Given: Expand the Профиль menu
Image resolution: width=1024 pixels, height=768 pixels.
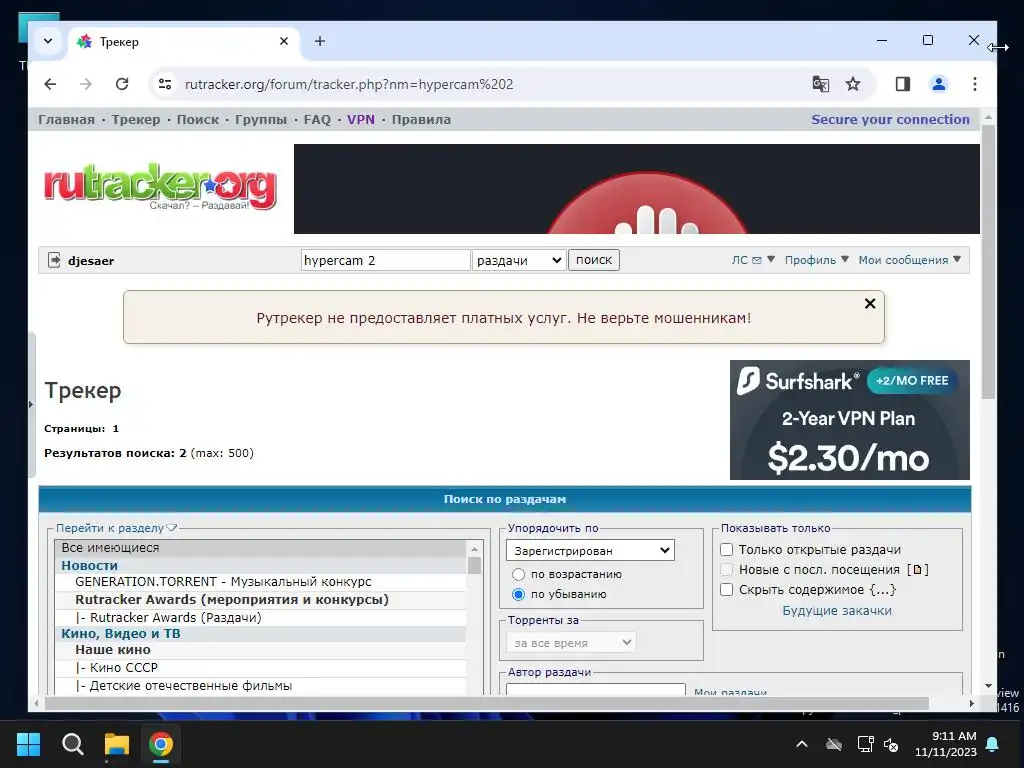Looking at the screenshot, I should 817,260.
